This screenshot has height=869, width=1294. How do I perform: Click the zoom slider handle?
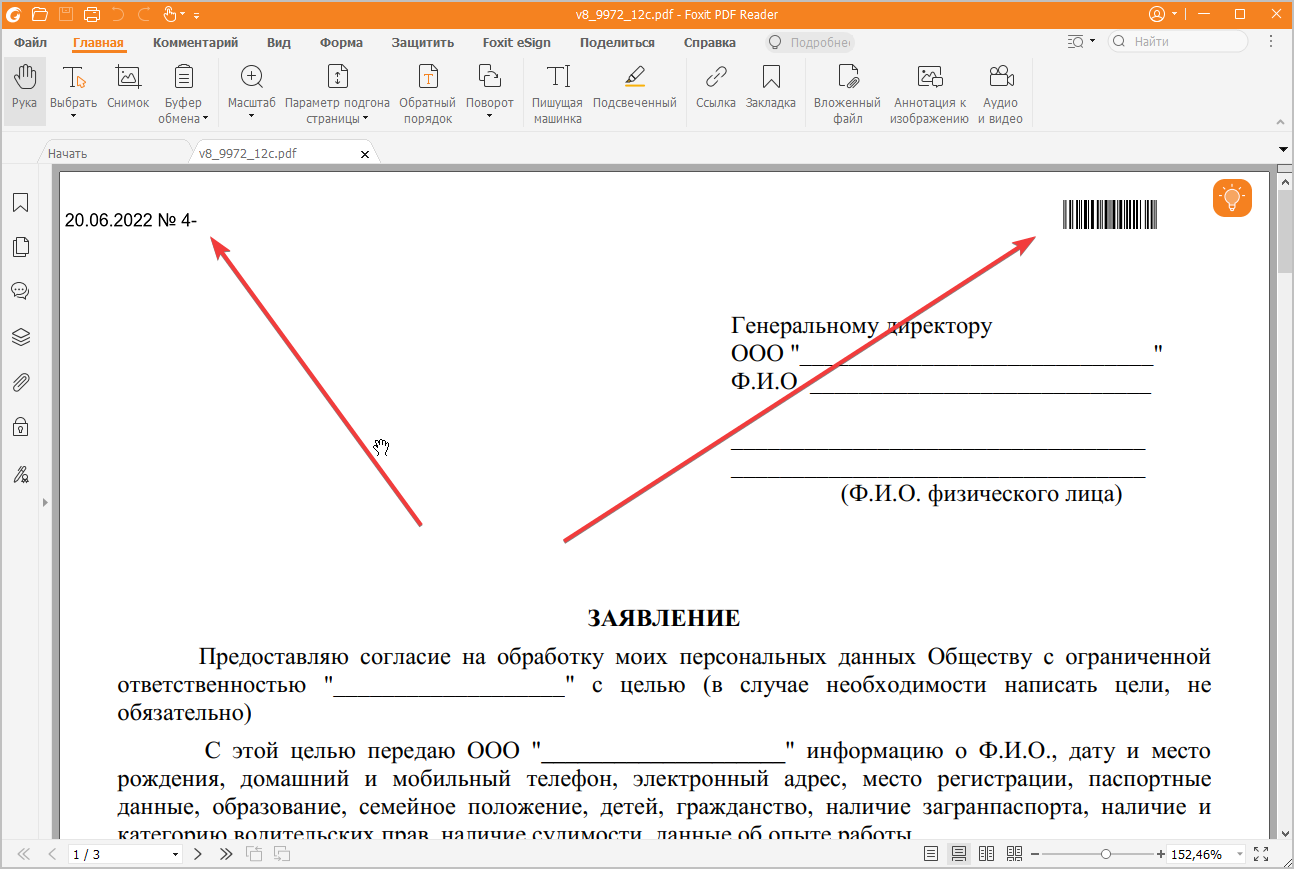(1105, 854)
